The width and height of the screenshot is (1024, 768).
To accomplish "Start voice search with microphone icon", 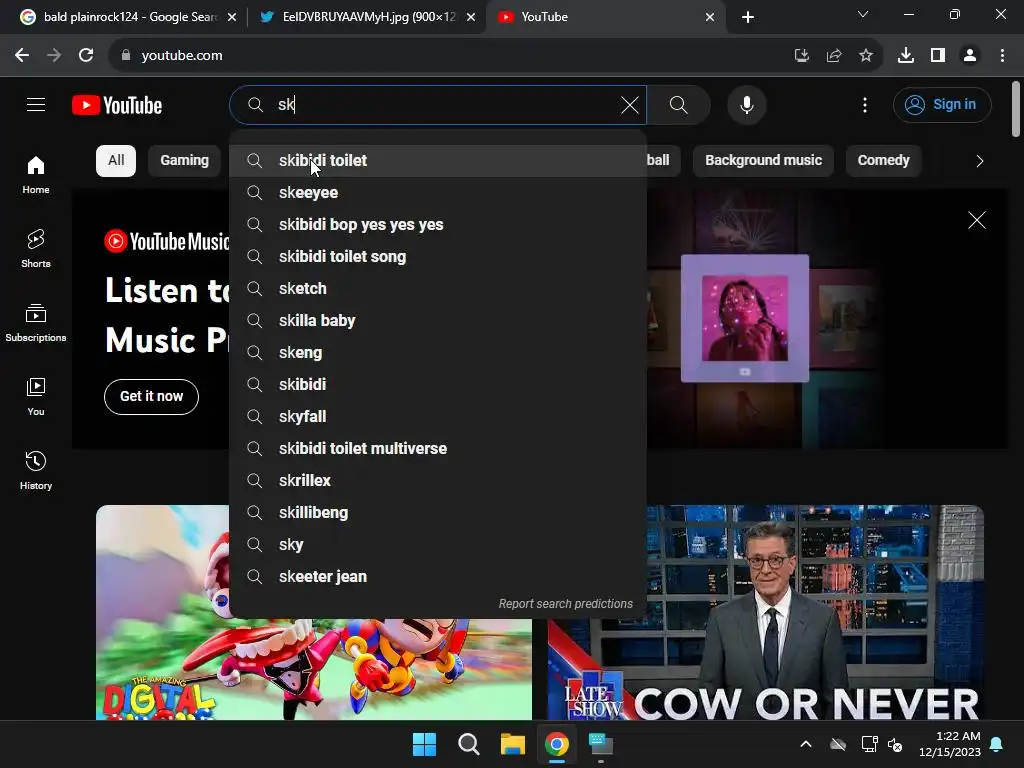I will (x=746, y=104).
